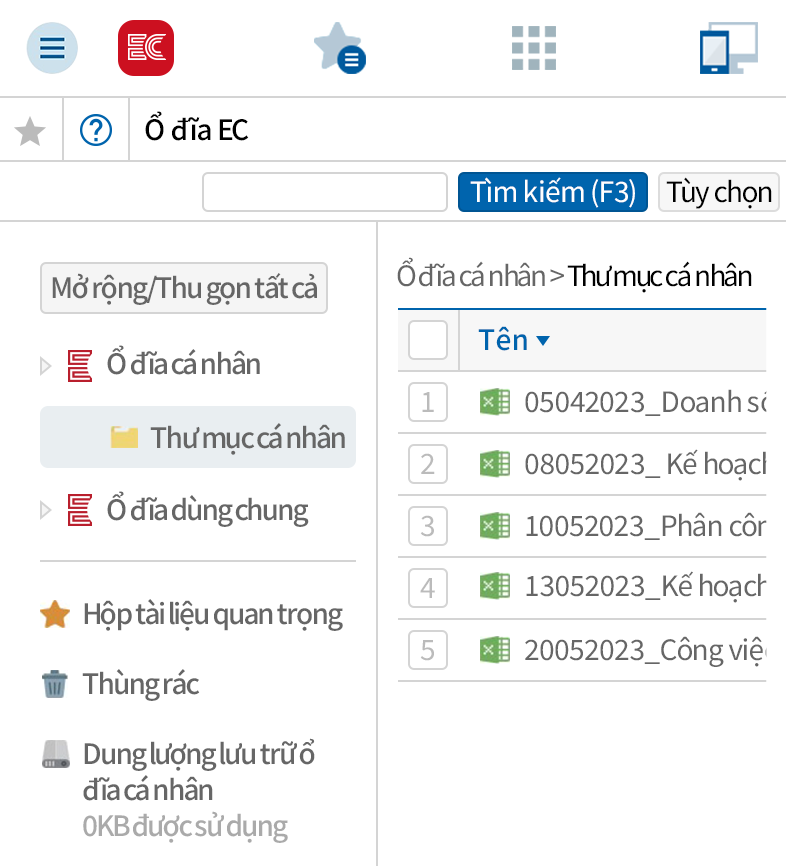This screenshot has height=866, width=786.
Task: Click the Tùy chọn button
Action: click(719, 192)
